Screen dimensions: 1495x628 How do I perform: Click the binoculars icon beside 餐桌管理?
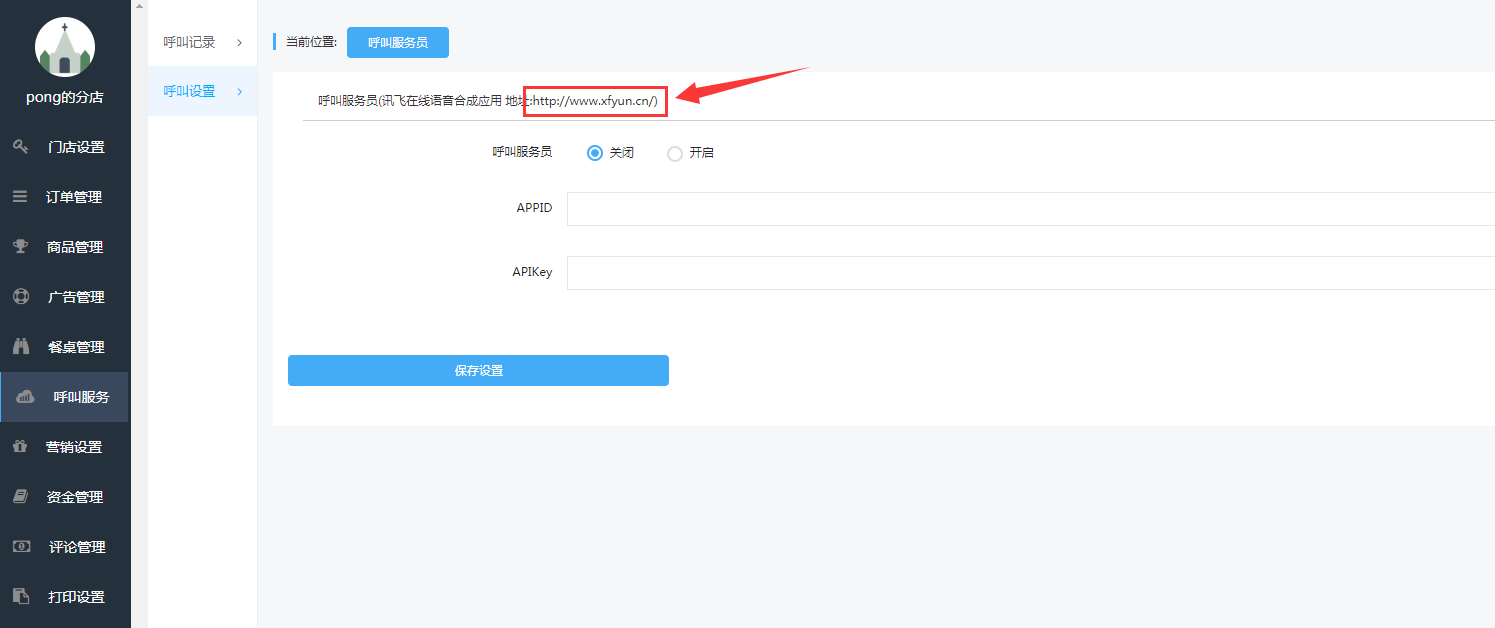(x=20, y=347)
